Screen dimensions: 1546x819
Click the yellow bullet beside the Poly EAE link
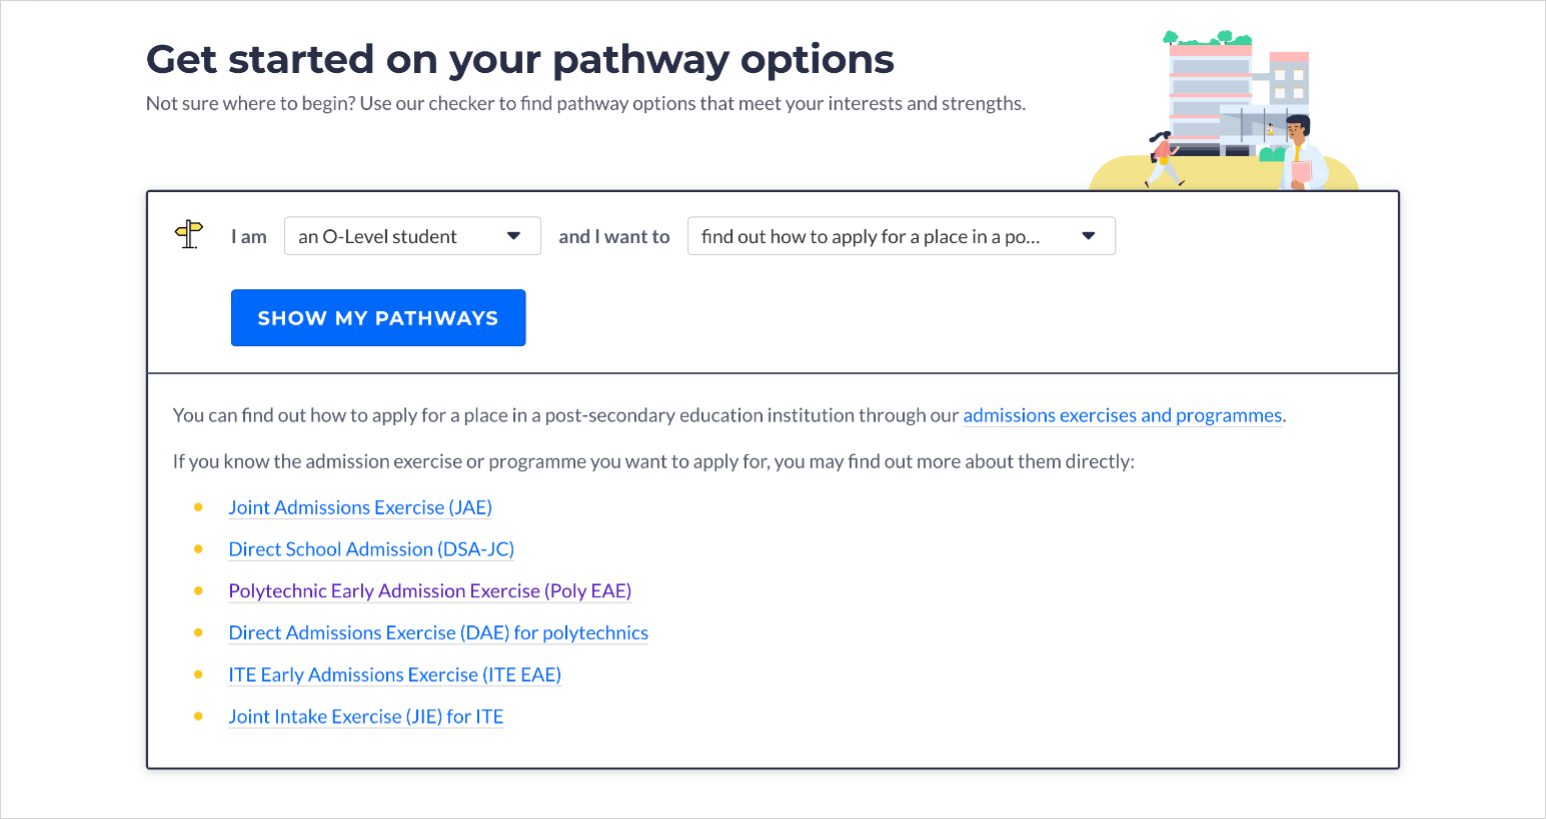click(198, 592)
